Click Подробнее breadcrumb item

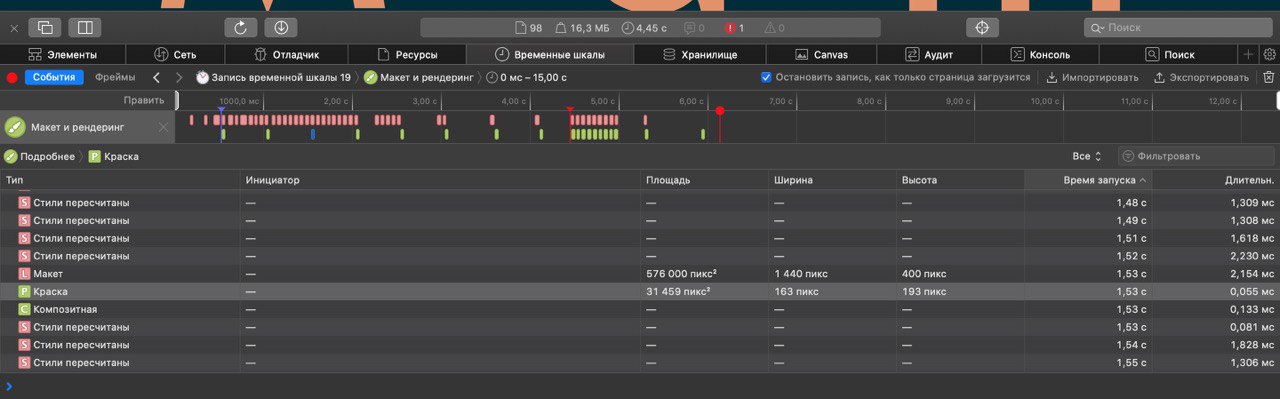pyautogui.click(x=39, y=156)
